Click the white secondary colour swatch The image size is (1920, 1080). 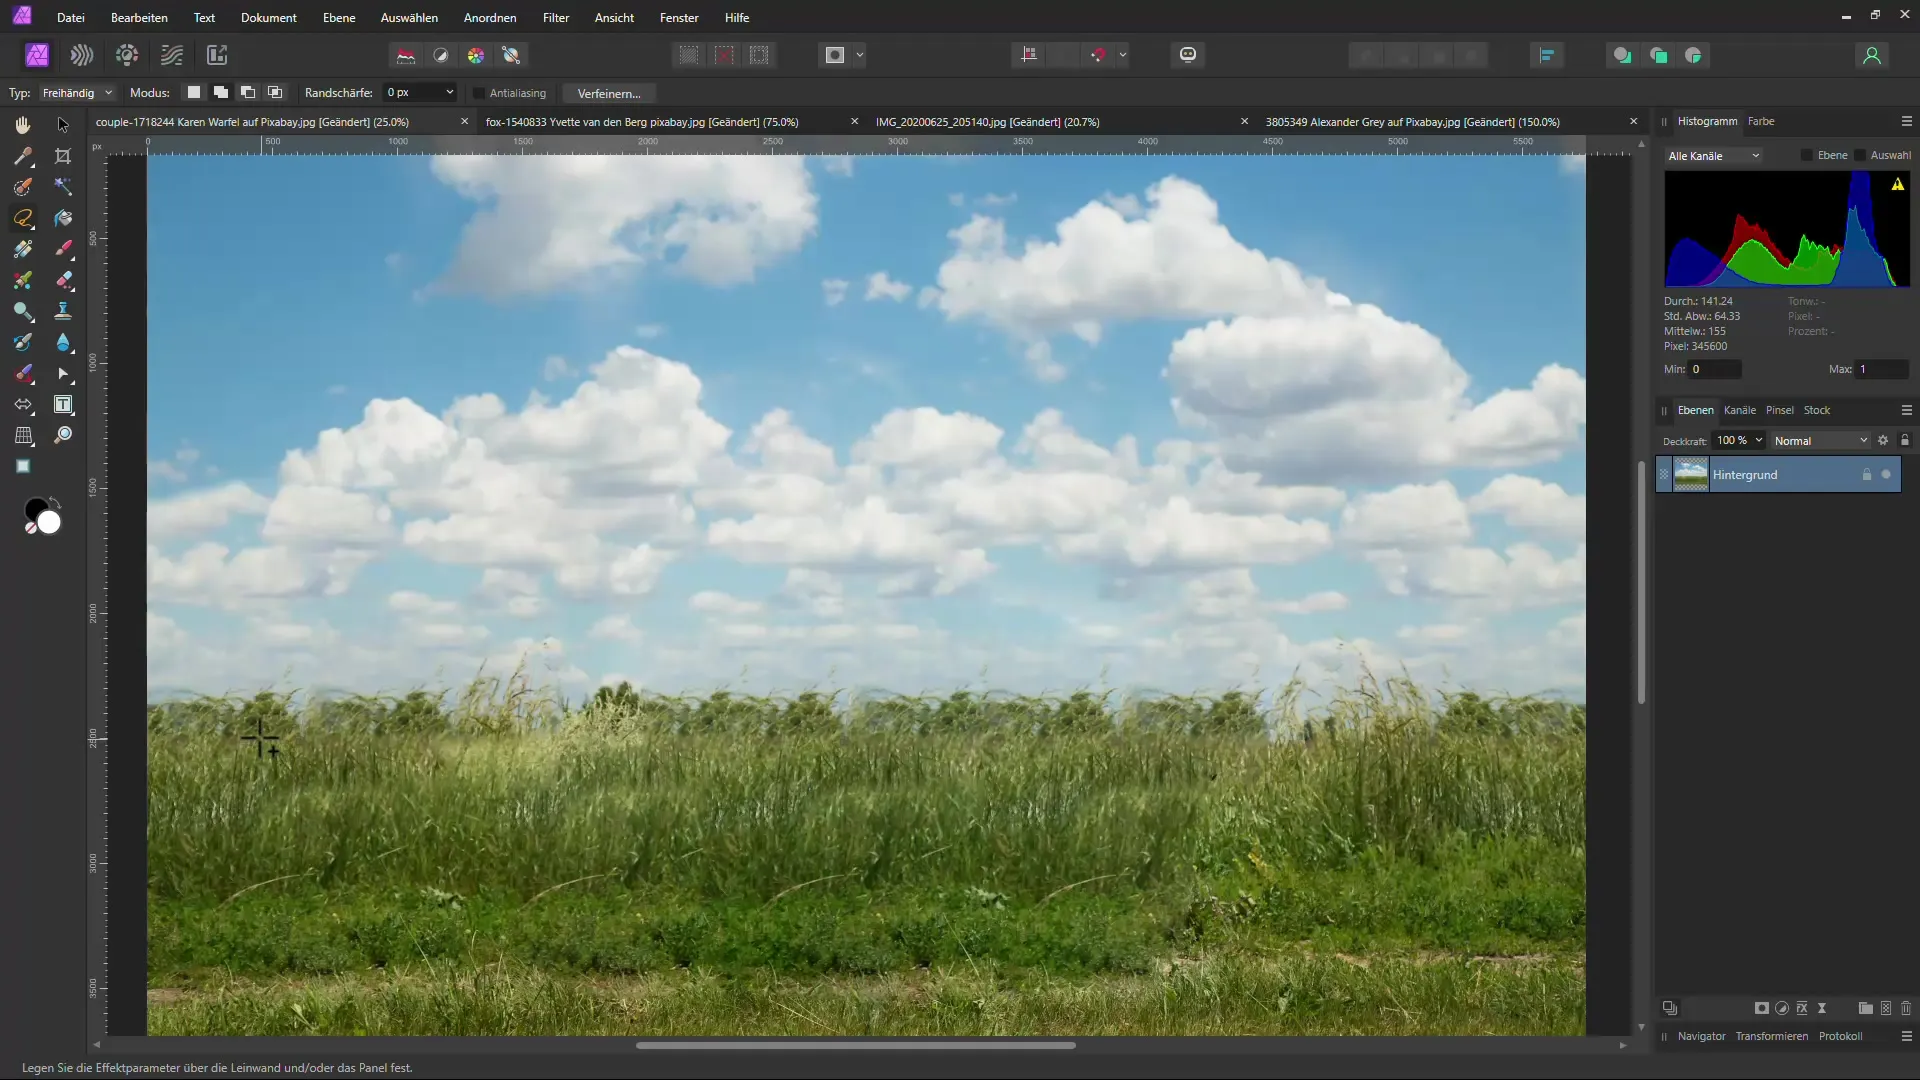click(x=49, y=522)
